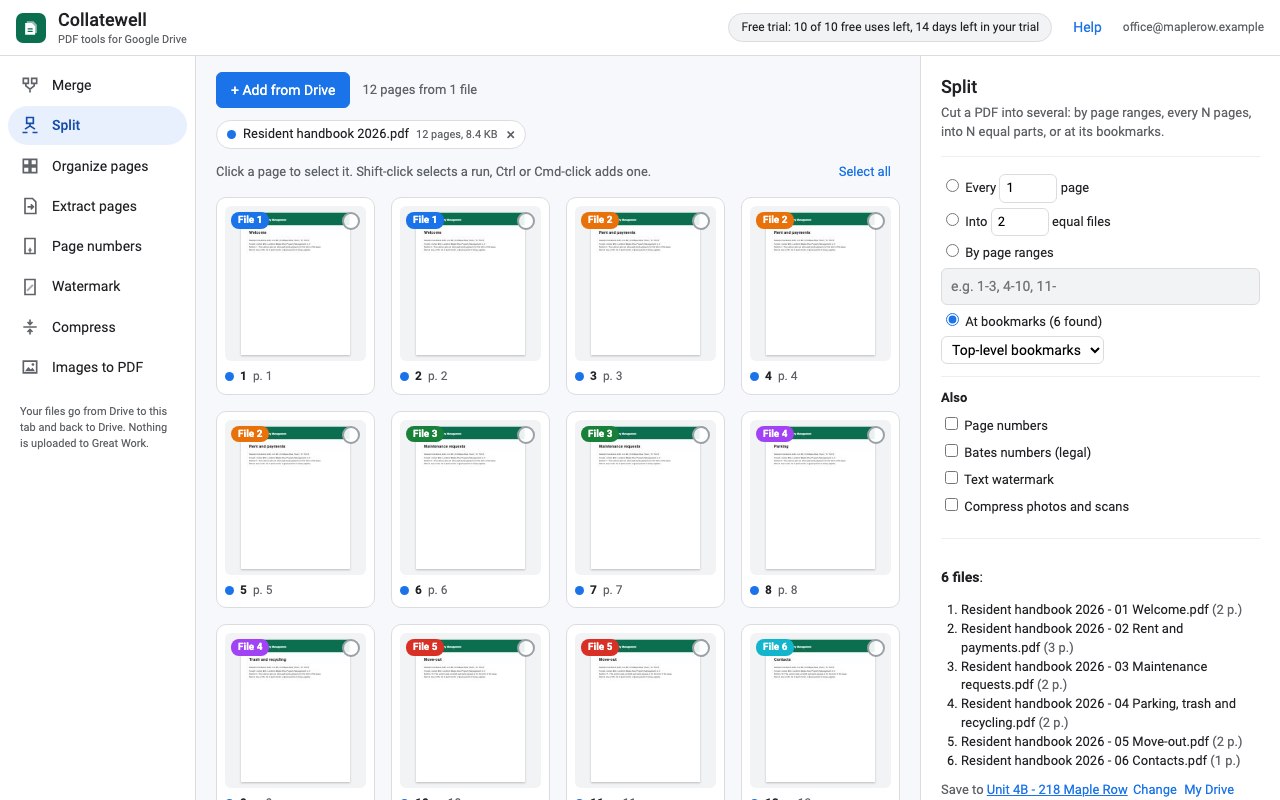Select the Every N page radio option
Image resolution: width=1280 pixels, height=800 pixels.
click(x=952, y=186)
